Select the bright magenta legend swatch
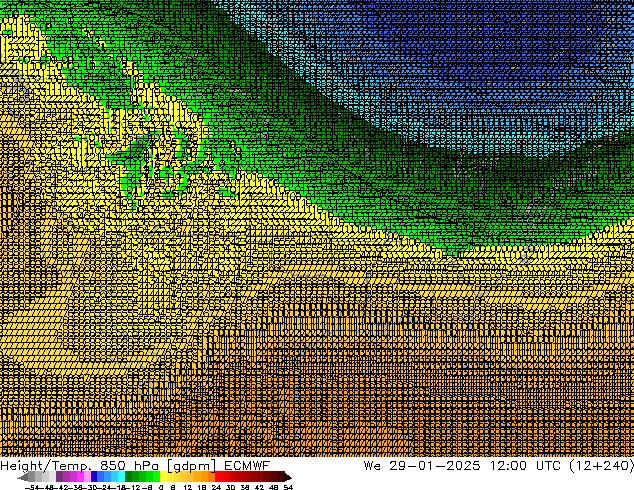 (x=80, y=477)
